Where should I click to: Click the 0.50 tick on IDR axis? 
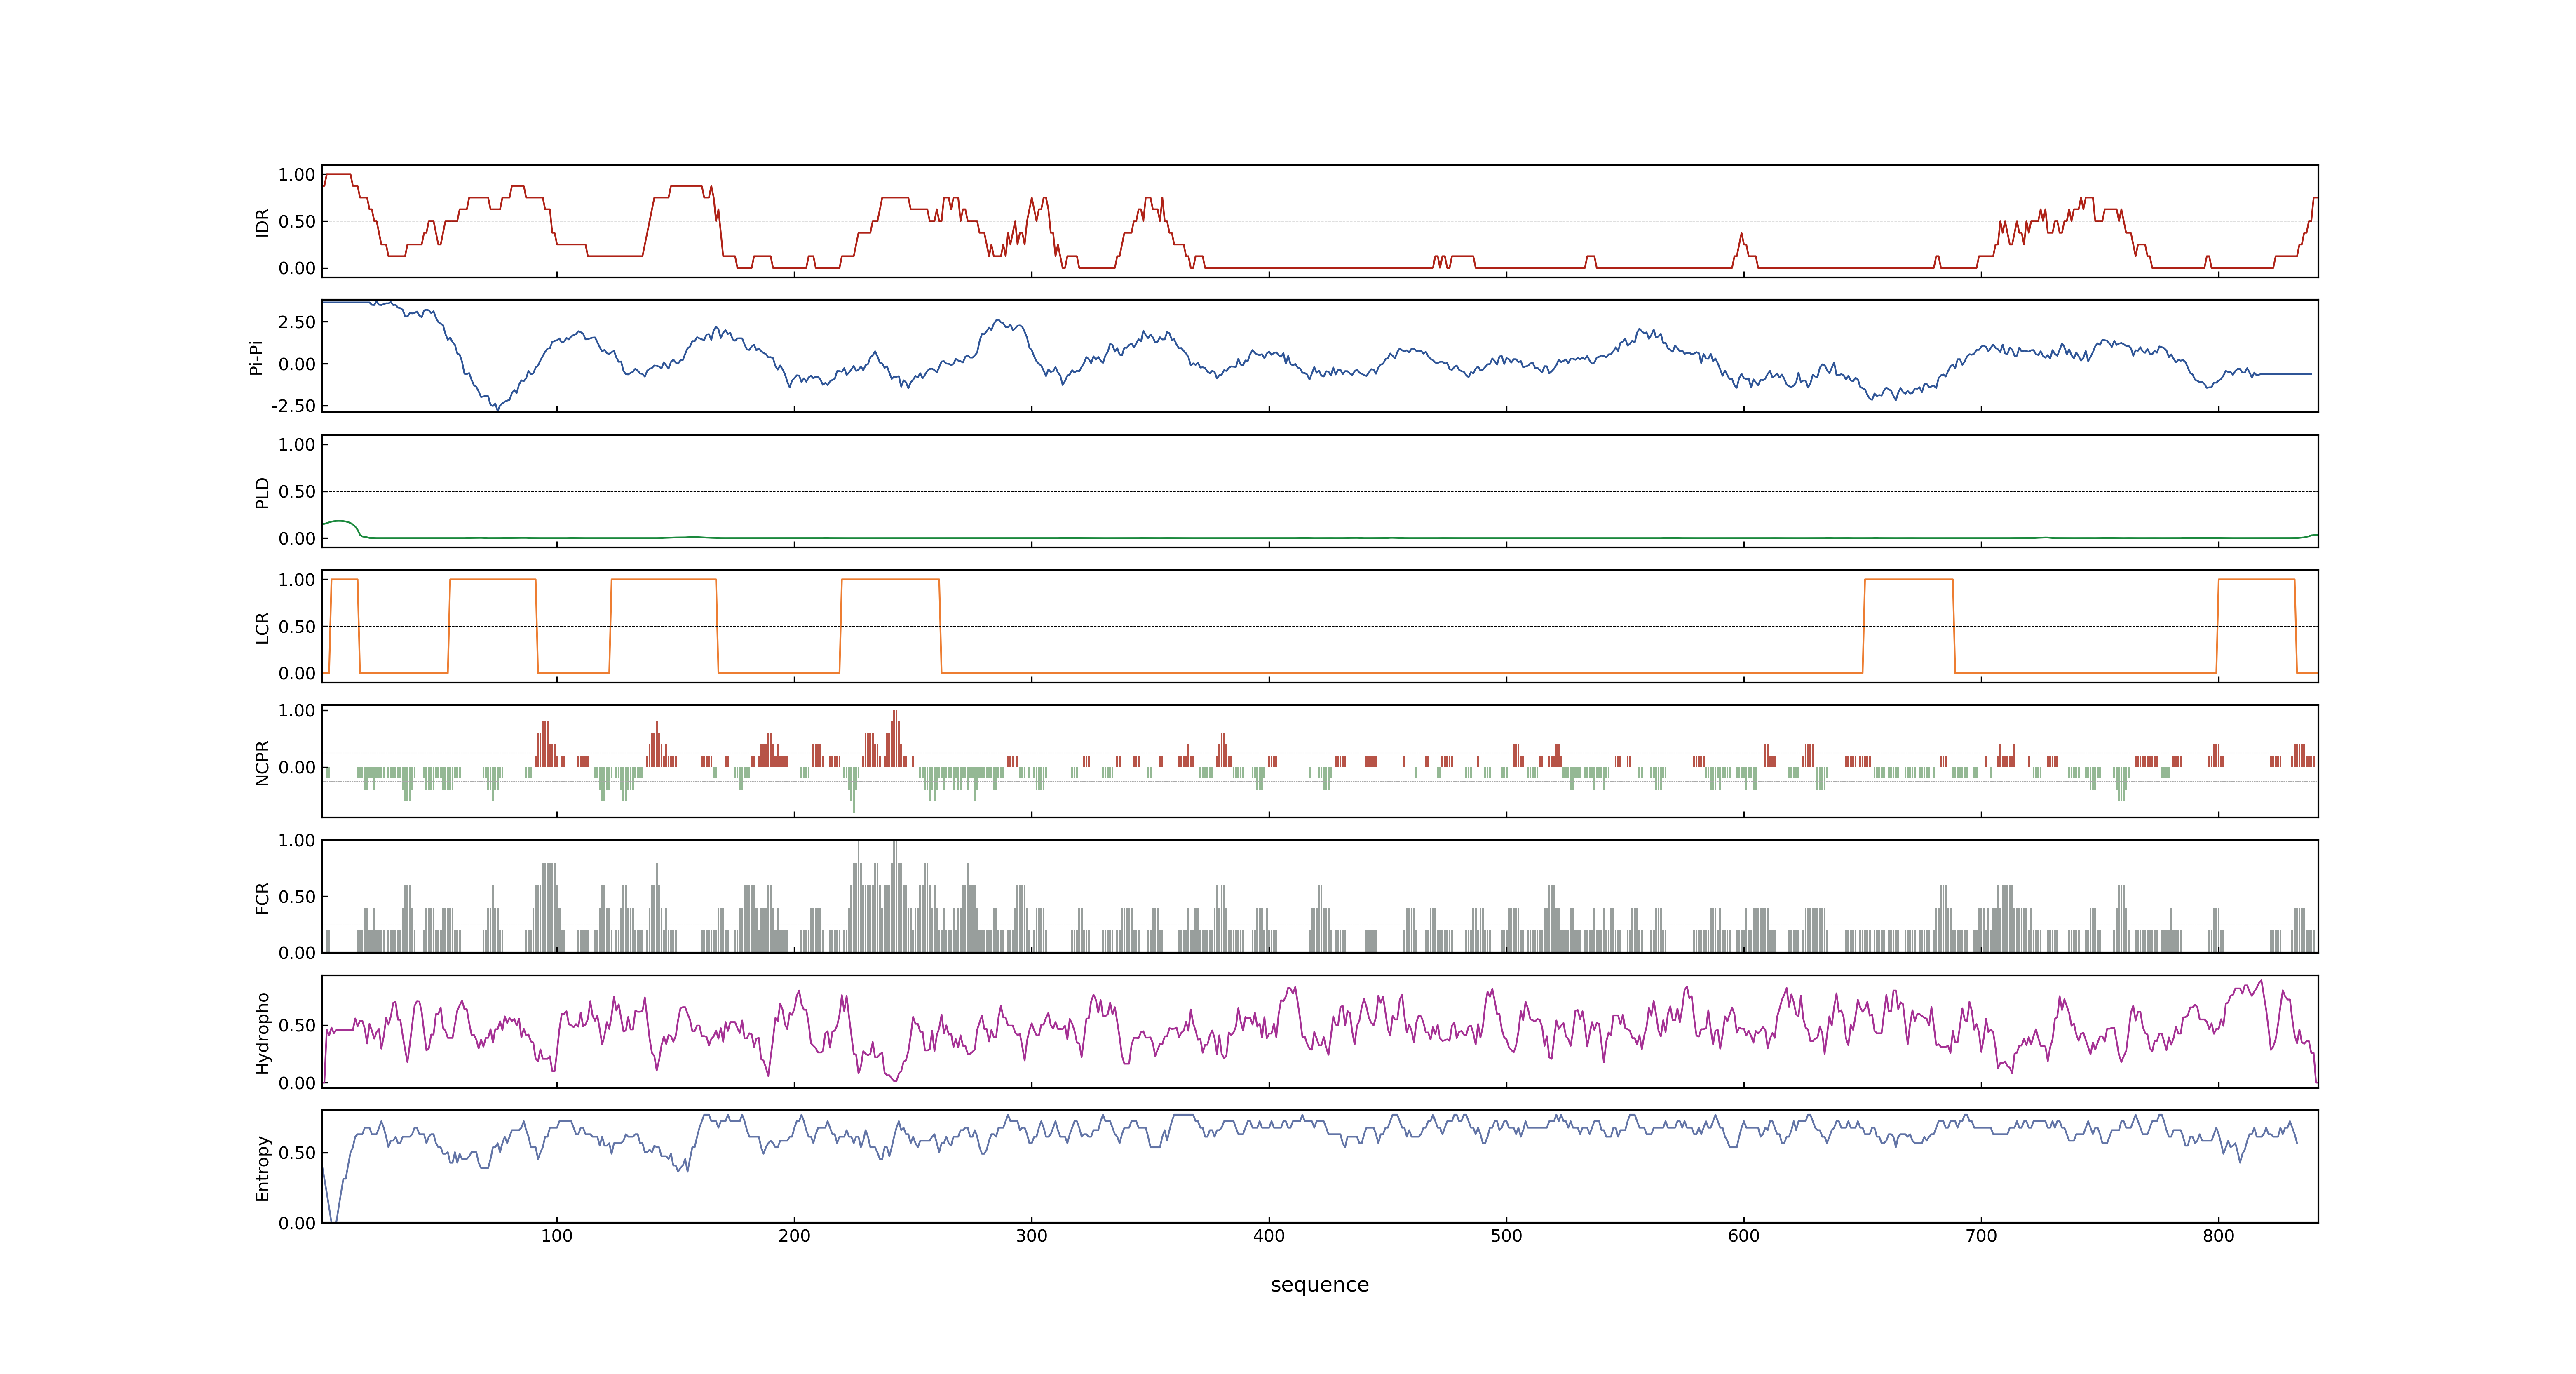point(297,222)
